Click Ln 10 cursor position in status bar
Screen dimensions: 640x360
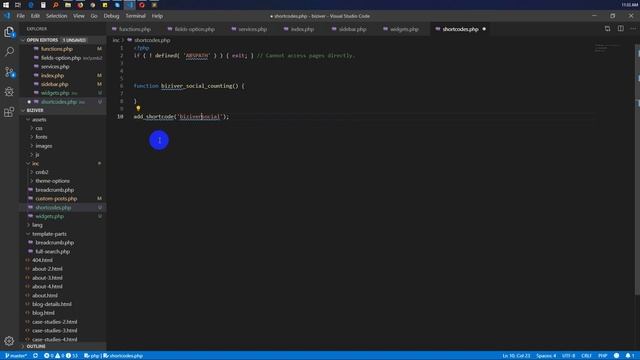[x=516, y=356]
